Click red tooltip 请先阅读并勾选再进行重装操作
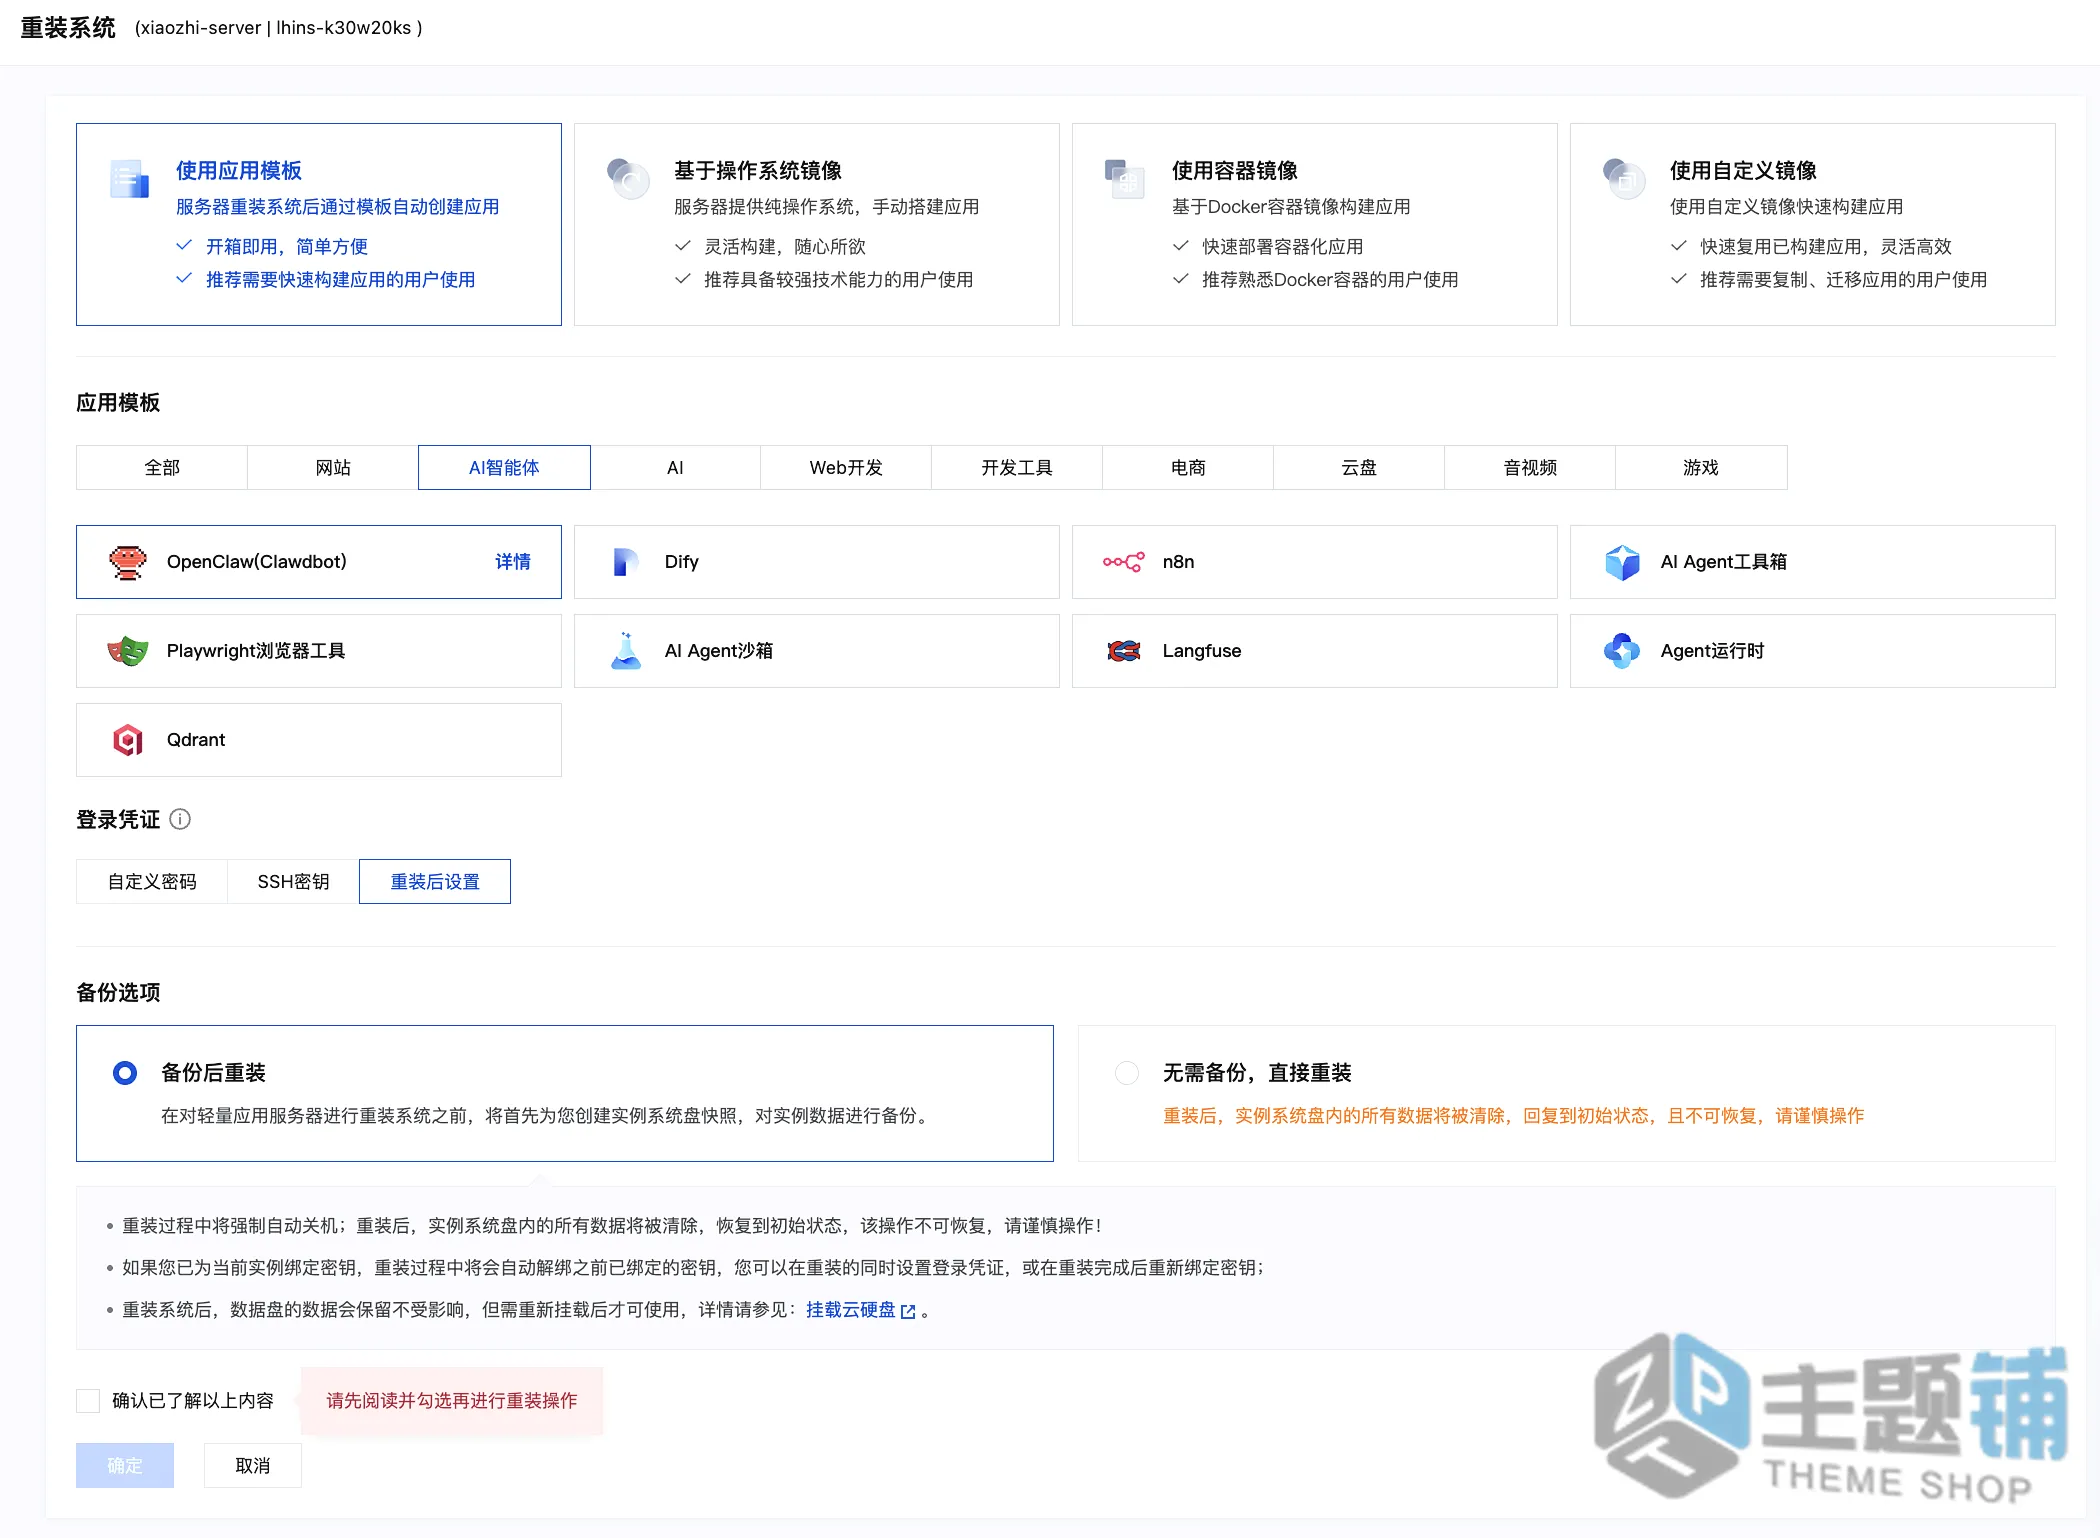Image resolution: width=2100 pixels, height=1538 pixels. 452,1401
